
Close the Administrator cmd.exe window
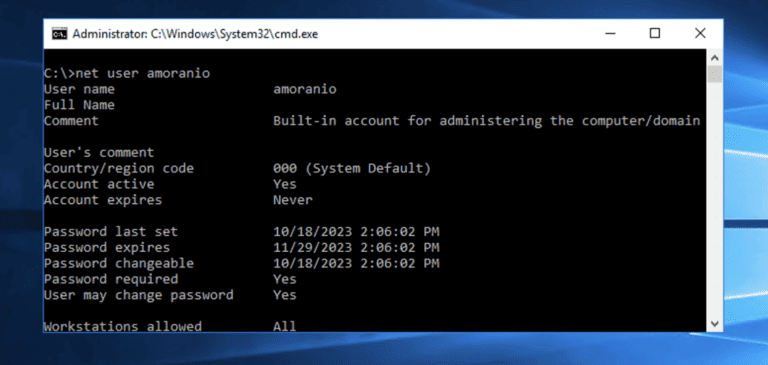coord(700,33)
